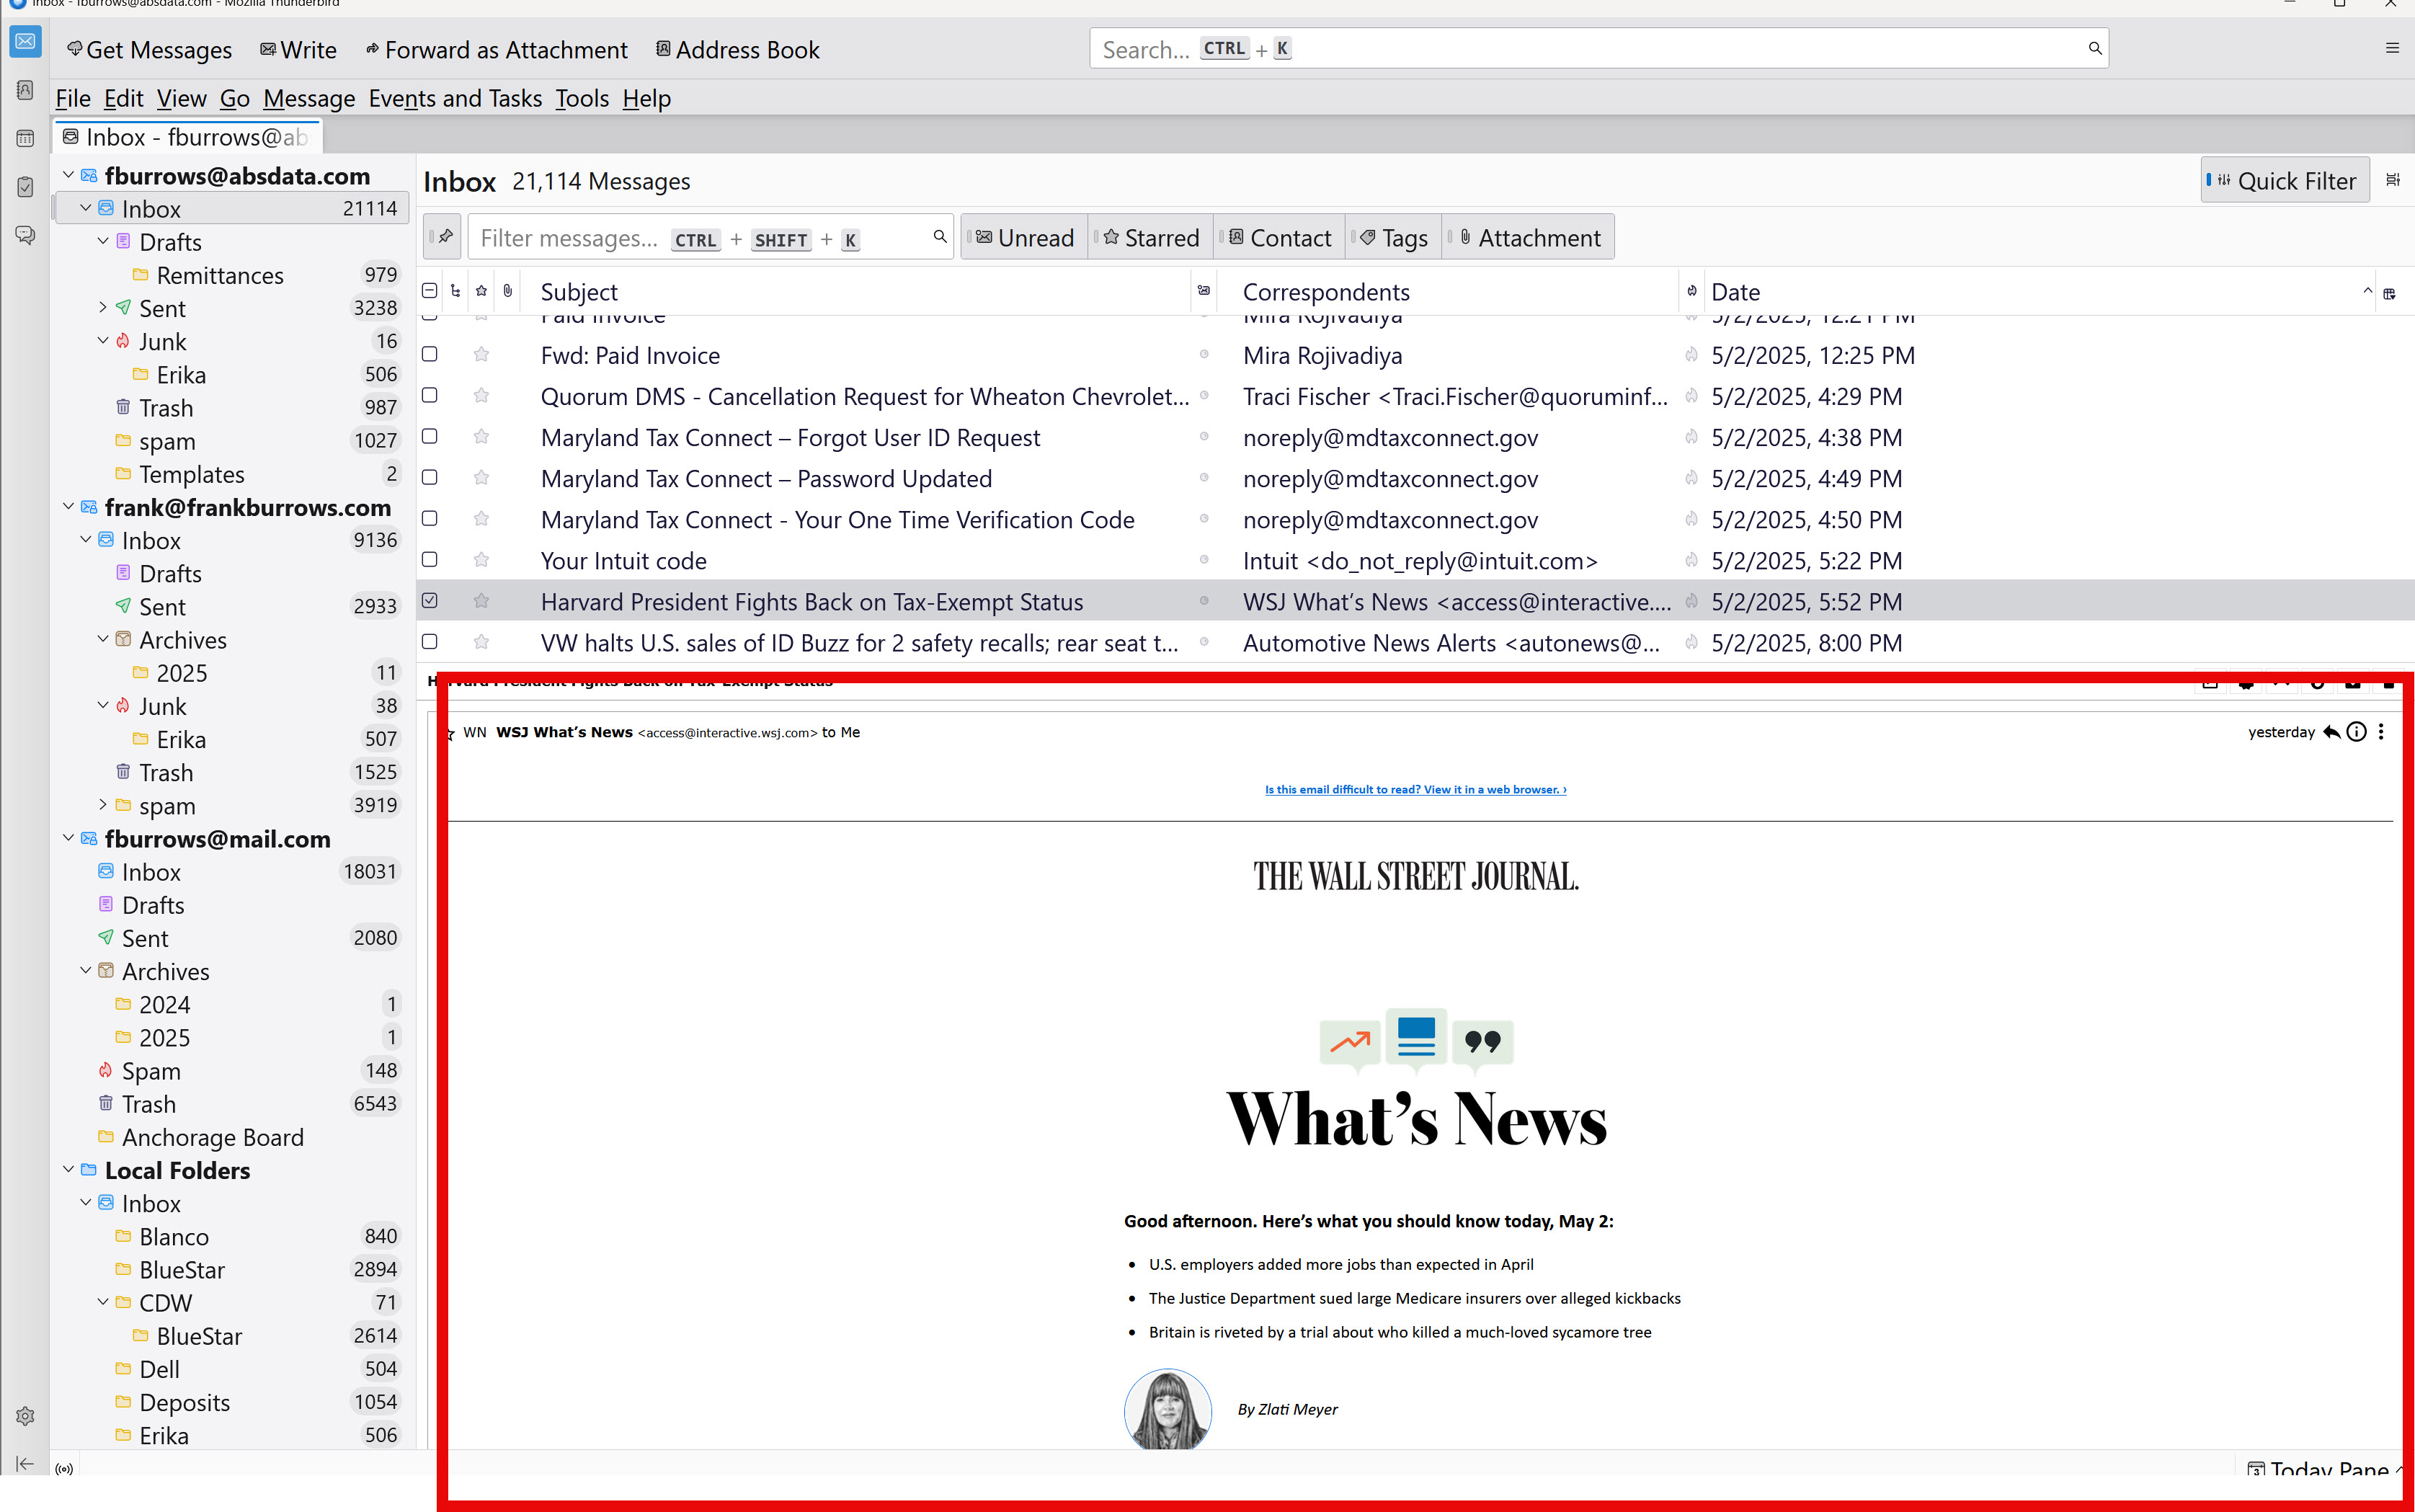Star the Your Intuit code message
The width and height of the screenshot is (2415, 1512).
[481, 560]
